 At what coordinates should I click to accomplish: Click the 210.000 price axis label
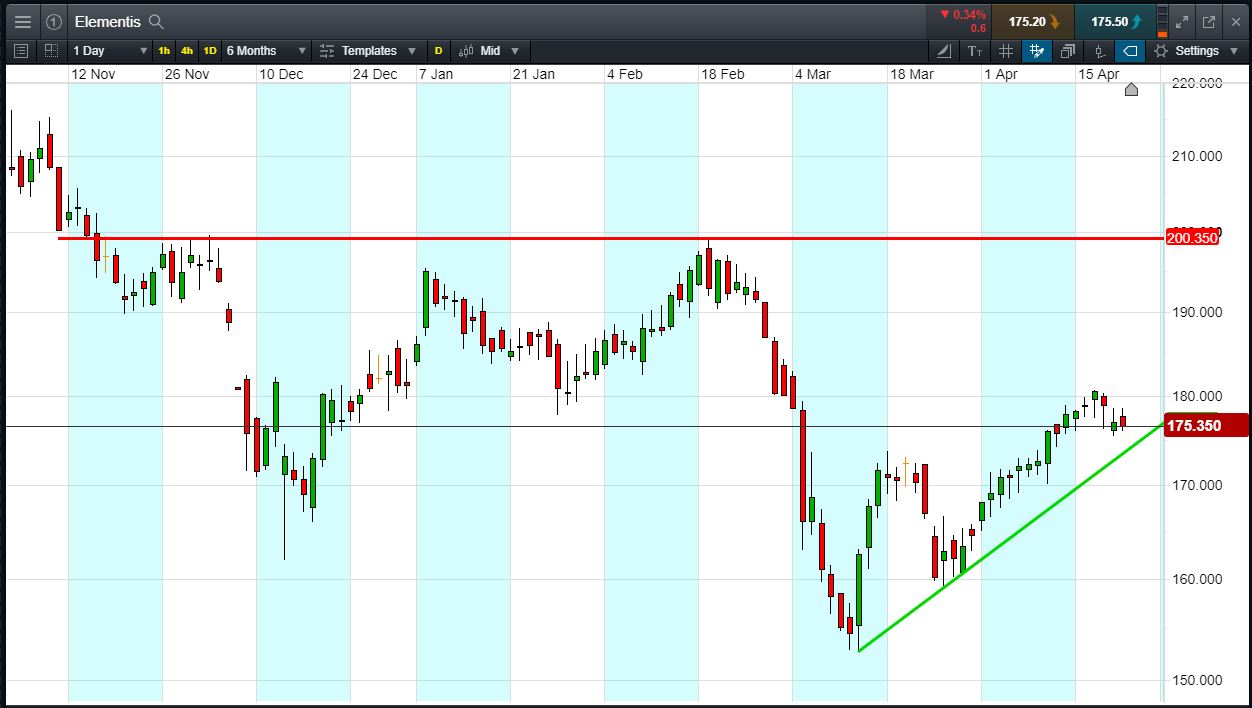(x=1196, y=156)
